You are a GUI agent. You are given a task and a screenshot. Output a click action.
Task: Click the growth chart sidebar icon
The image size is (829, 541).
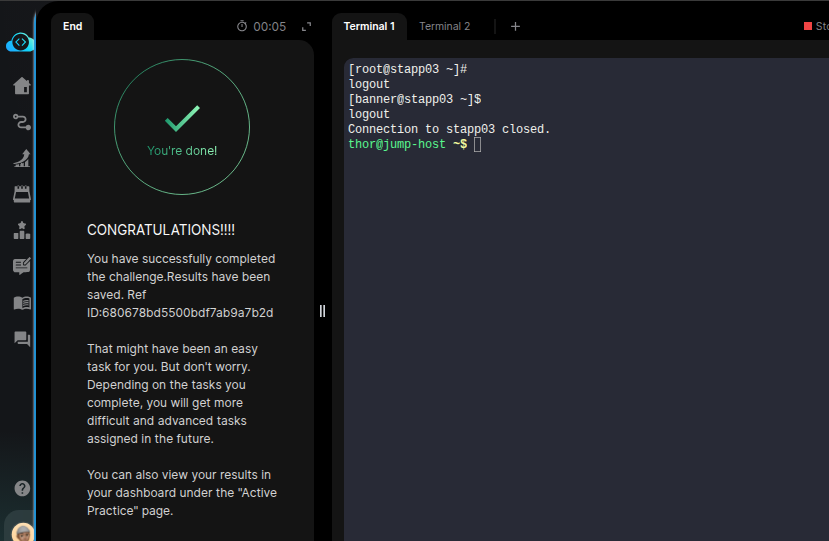pos(21,158)
